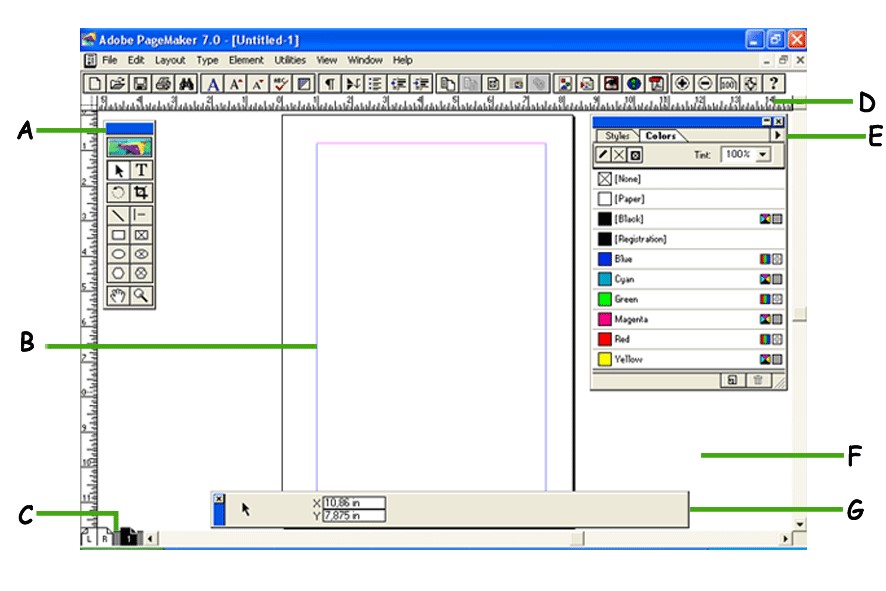Viewport: 886px width, 591px height.
Task: Open the Tint percentage dropdown
Action: 762,155
